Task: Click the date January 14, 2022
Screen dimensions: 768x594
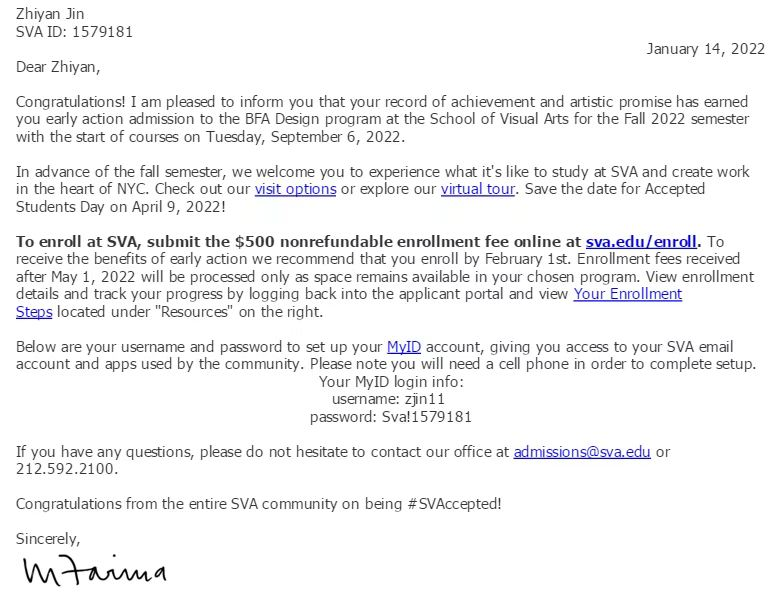Action: tap(705, 49)
